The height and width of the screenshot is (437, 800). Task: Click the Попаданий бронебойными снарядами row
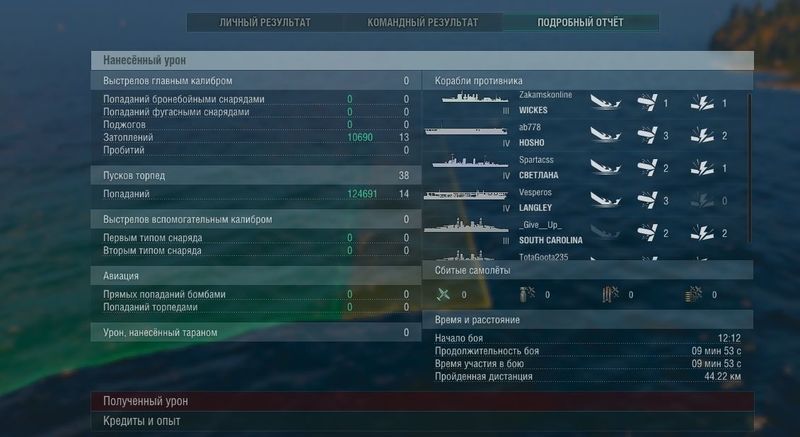click(x=256, y=99)
